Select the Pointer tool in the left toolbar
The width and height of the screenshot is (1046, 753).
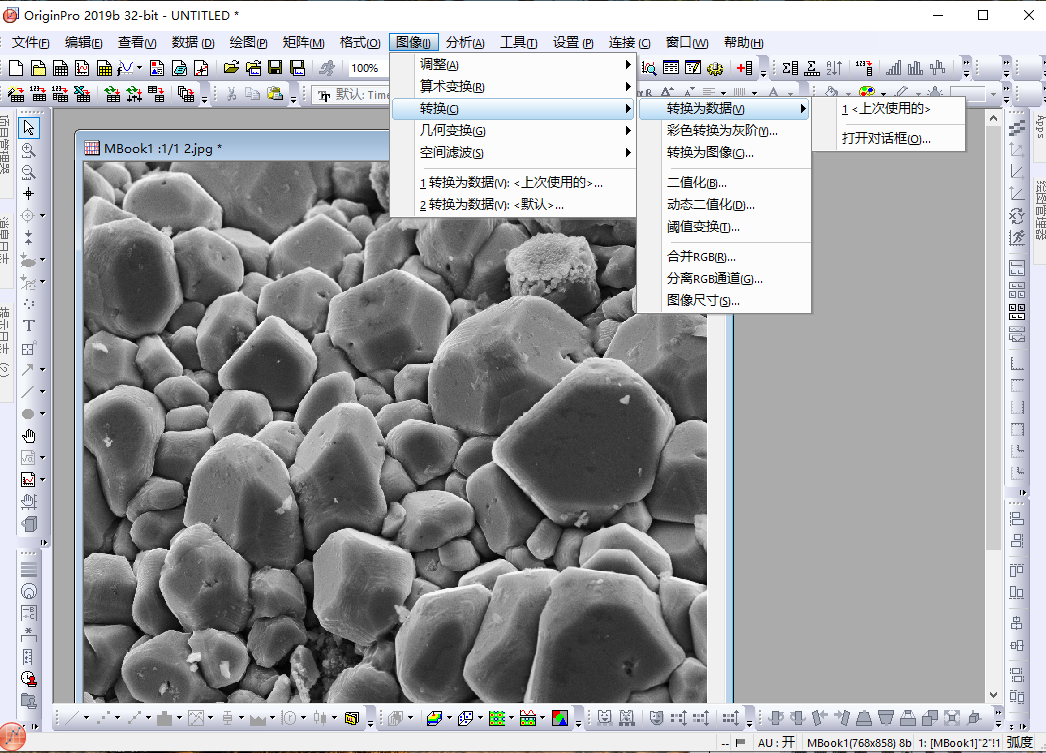[29, 128]
